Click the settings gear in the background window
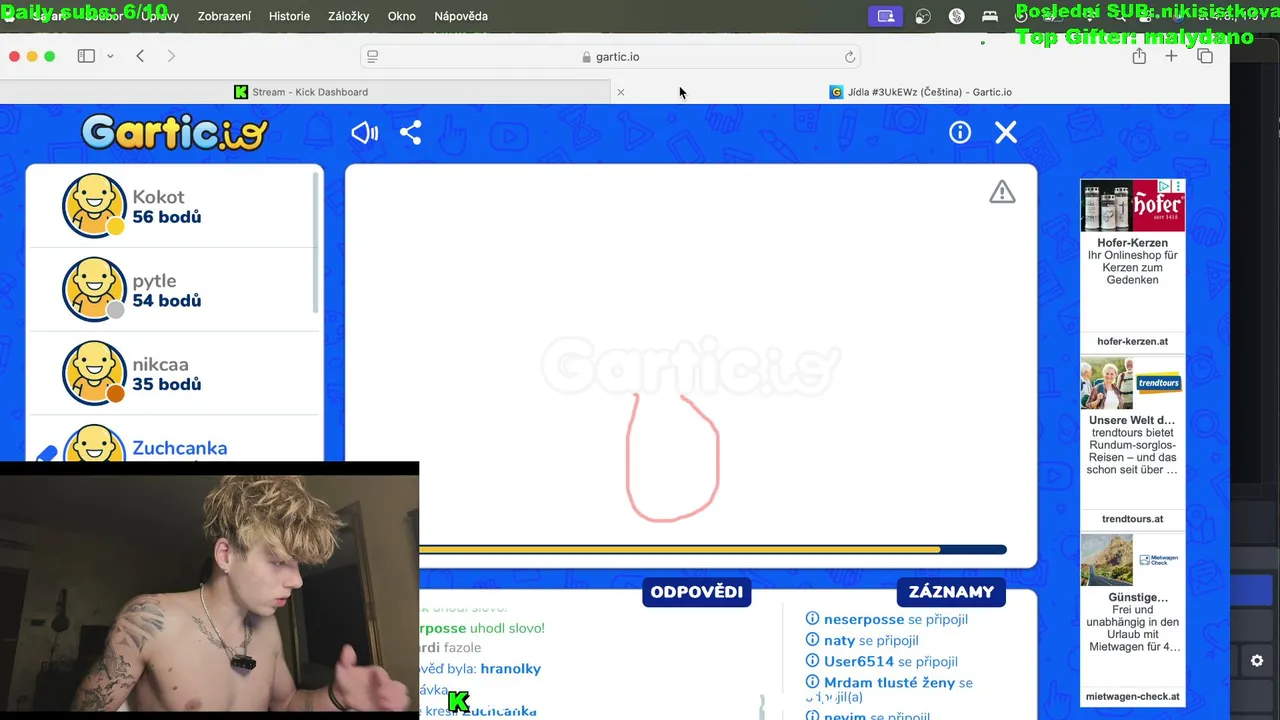1280x720 pixels. [1257, 661]
